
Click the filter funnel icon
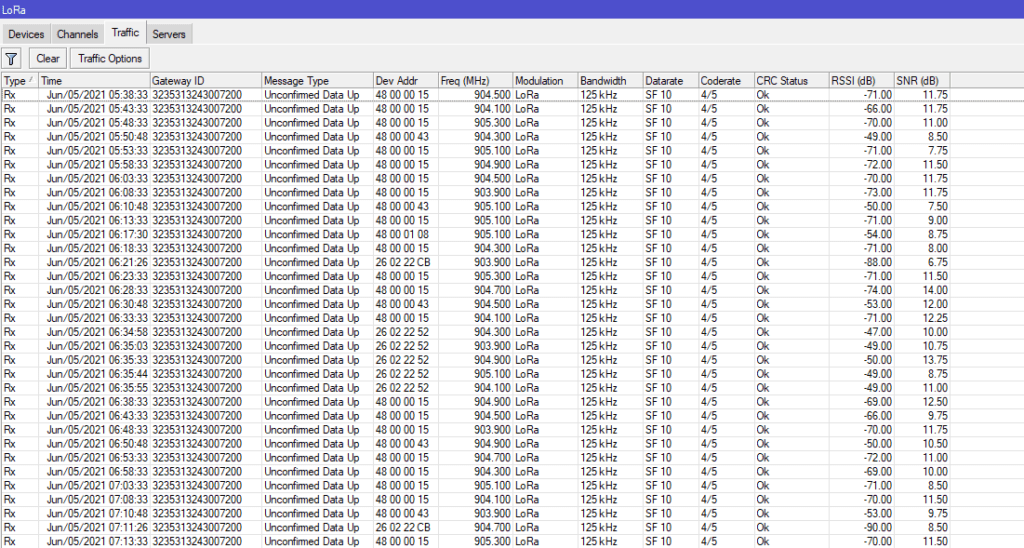[12, 59]
